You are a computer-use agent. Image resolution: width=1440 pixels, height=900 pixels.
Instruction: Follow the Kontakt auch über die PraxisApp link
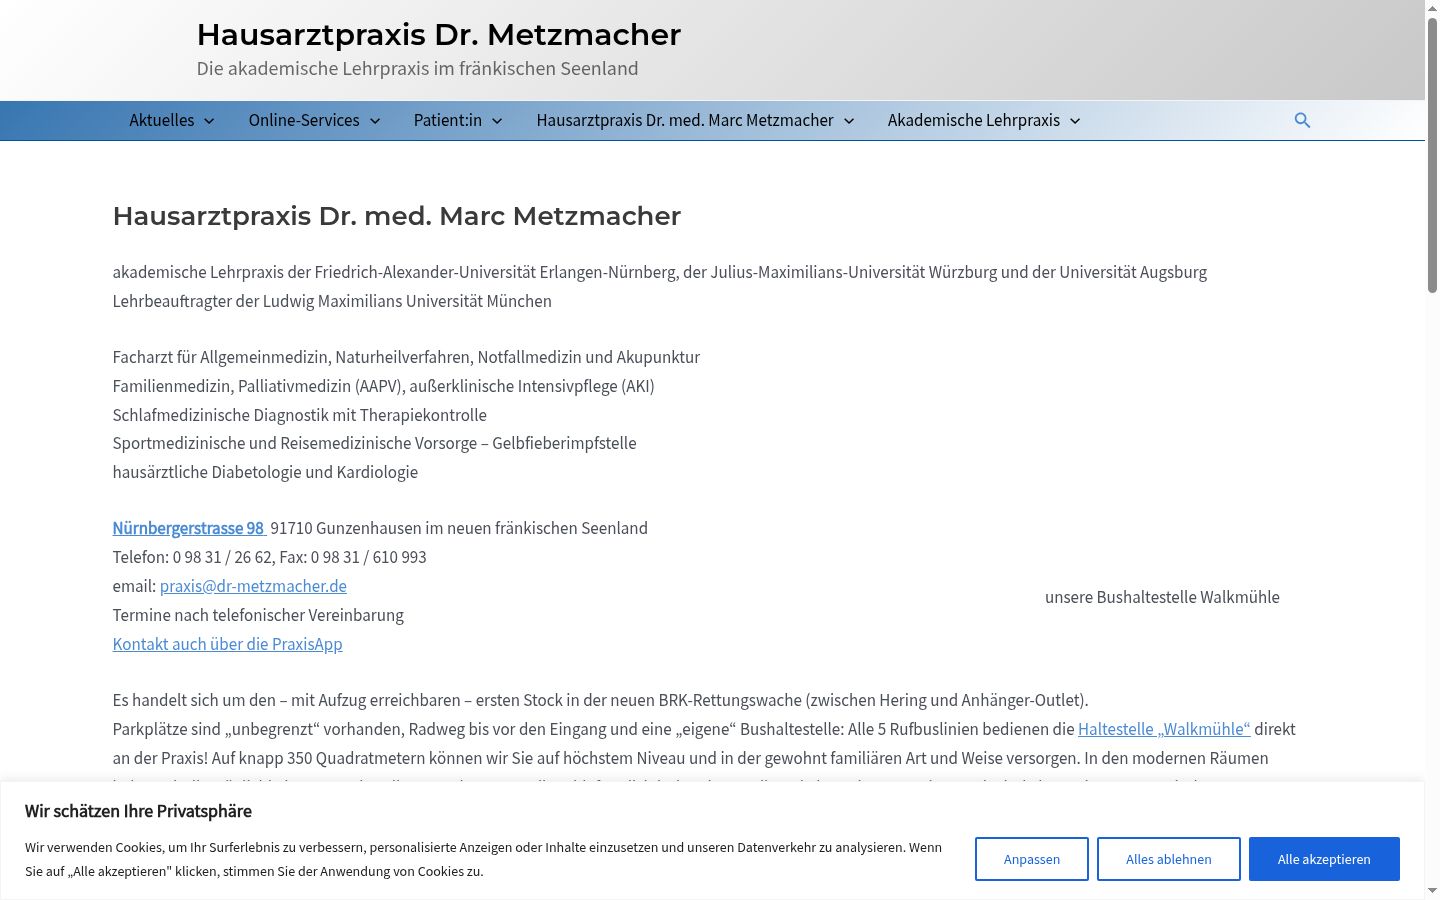click(x=228, y=644)
